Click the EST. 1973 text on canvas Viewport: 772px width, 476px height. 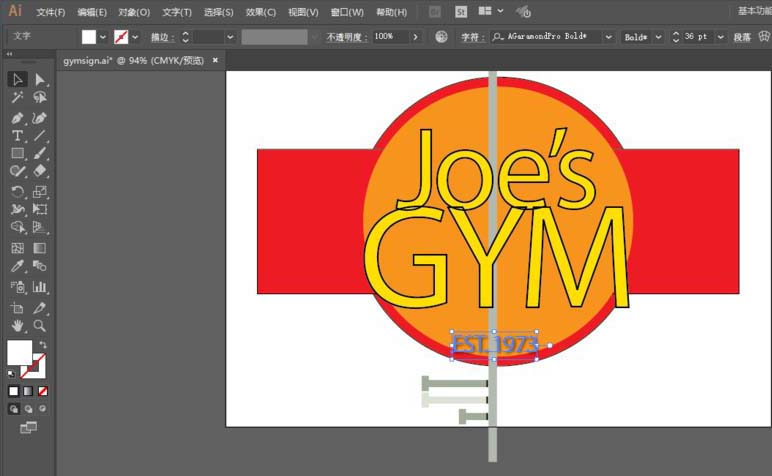point(494,346)
